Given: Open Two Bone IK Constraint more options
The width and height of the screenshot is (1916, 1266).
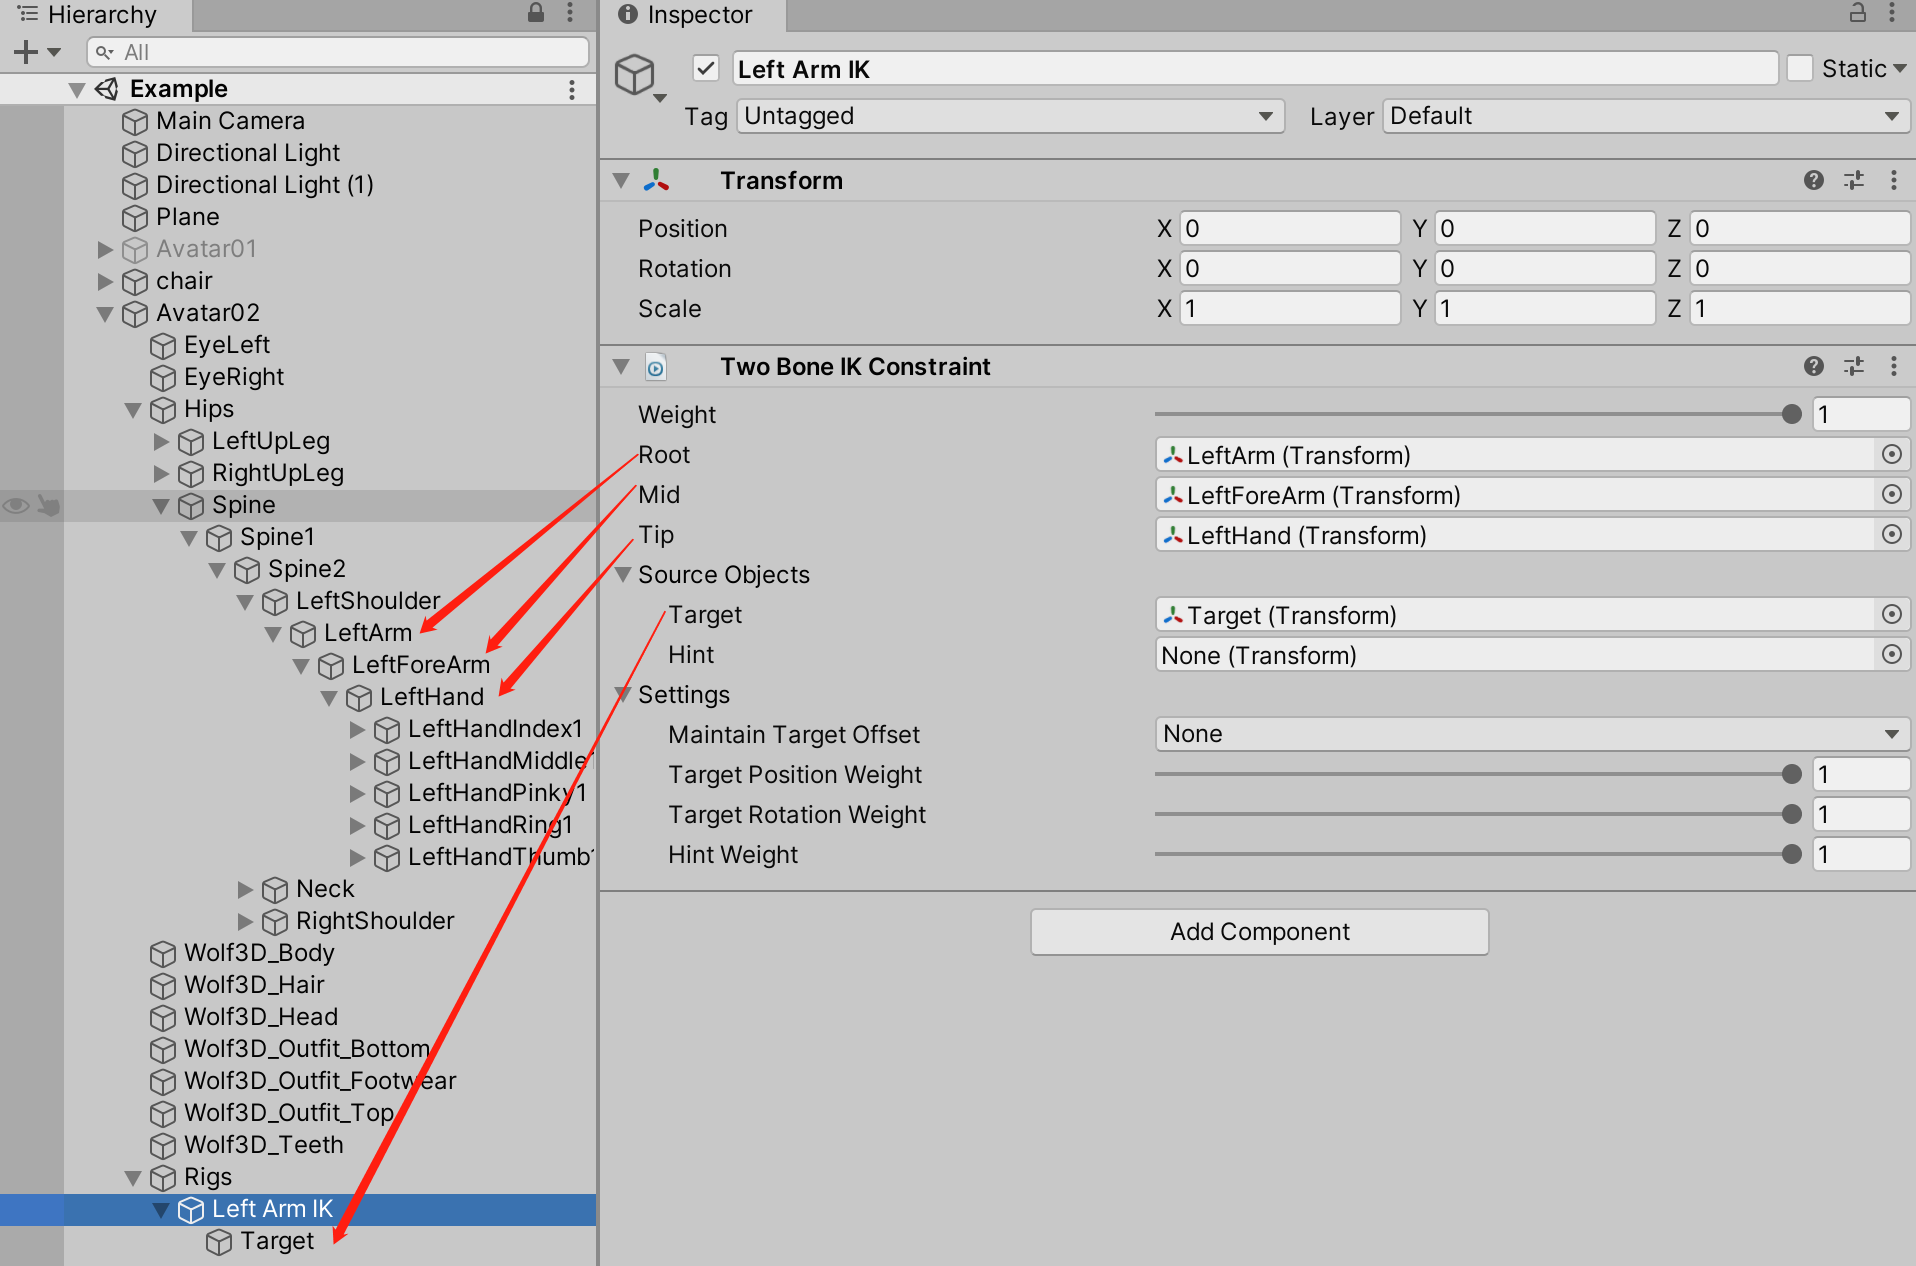Looking at the screenshot, I should click(1893, 366).
